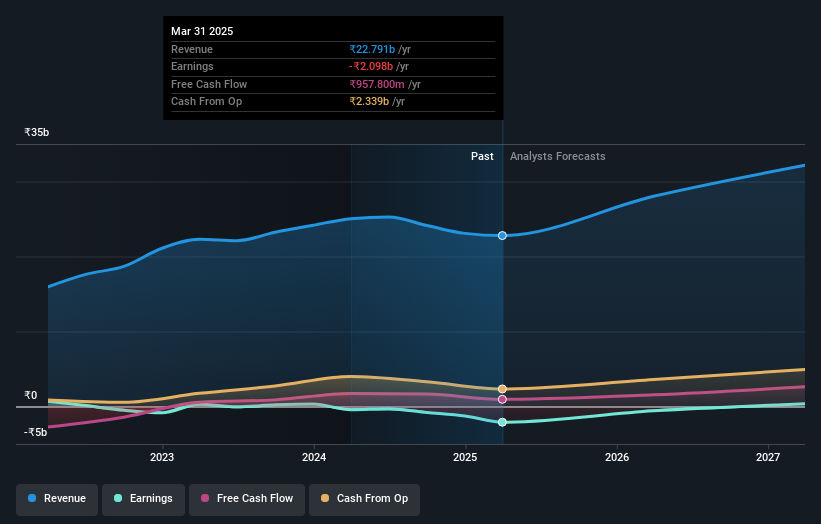Click the Revenue data point on Mar 31 2025
The height and width of the screenshot is (524, 821).
pos(502,236)
